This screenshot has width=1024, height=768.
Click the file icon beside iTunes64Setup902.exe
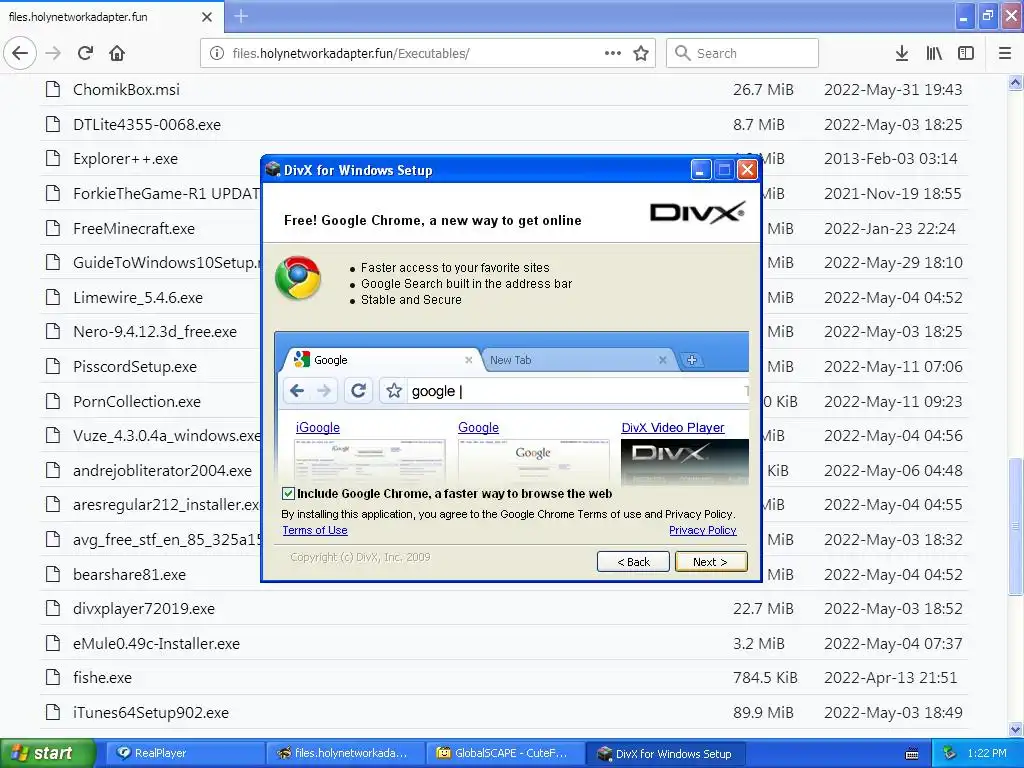[x=53, y=712]
